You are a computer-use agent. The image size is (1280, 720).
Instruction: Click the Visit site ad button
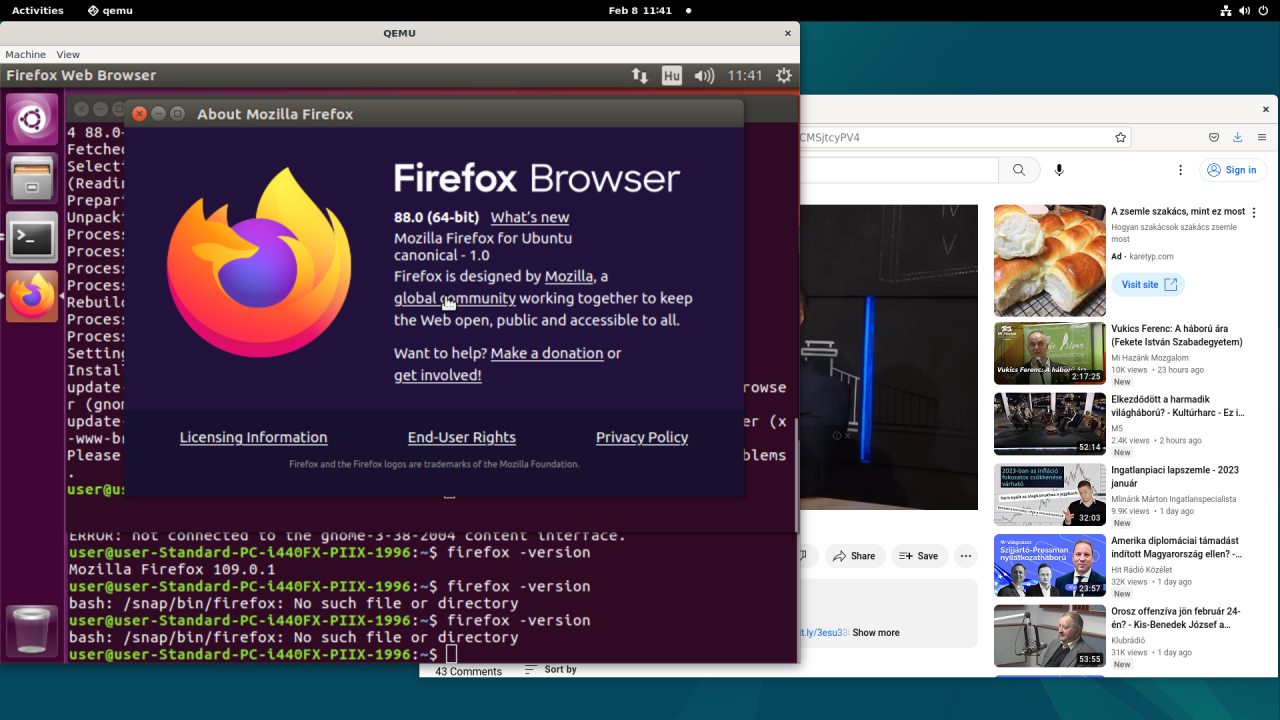[x=1148, y=284]
